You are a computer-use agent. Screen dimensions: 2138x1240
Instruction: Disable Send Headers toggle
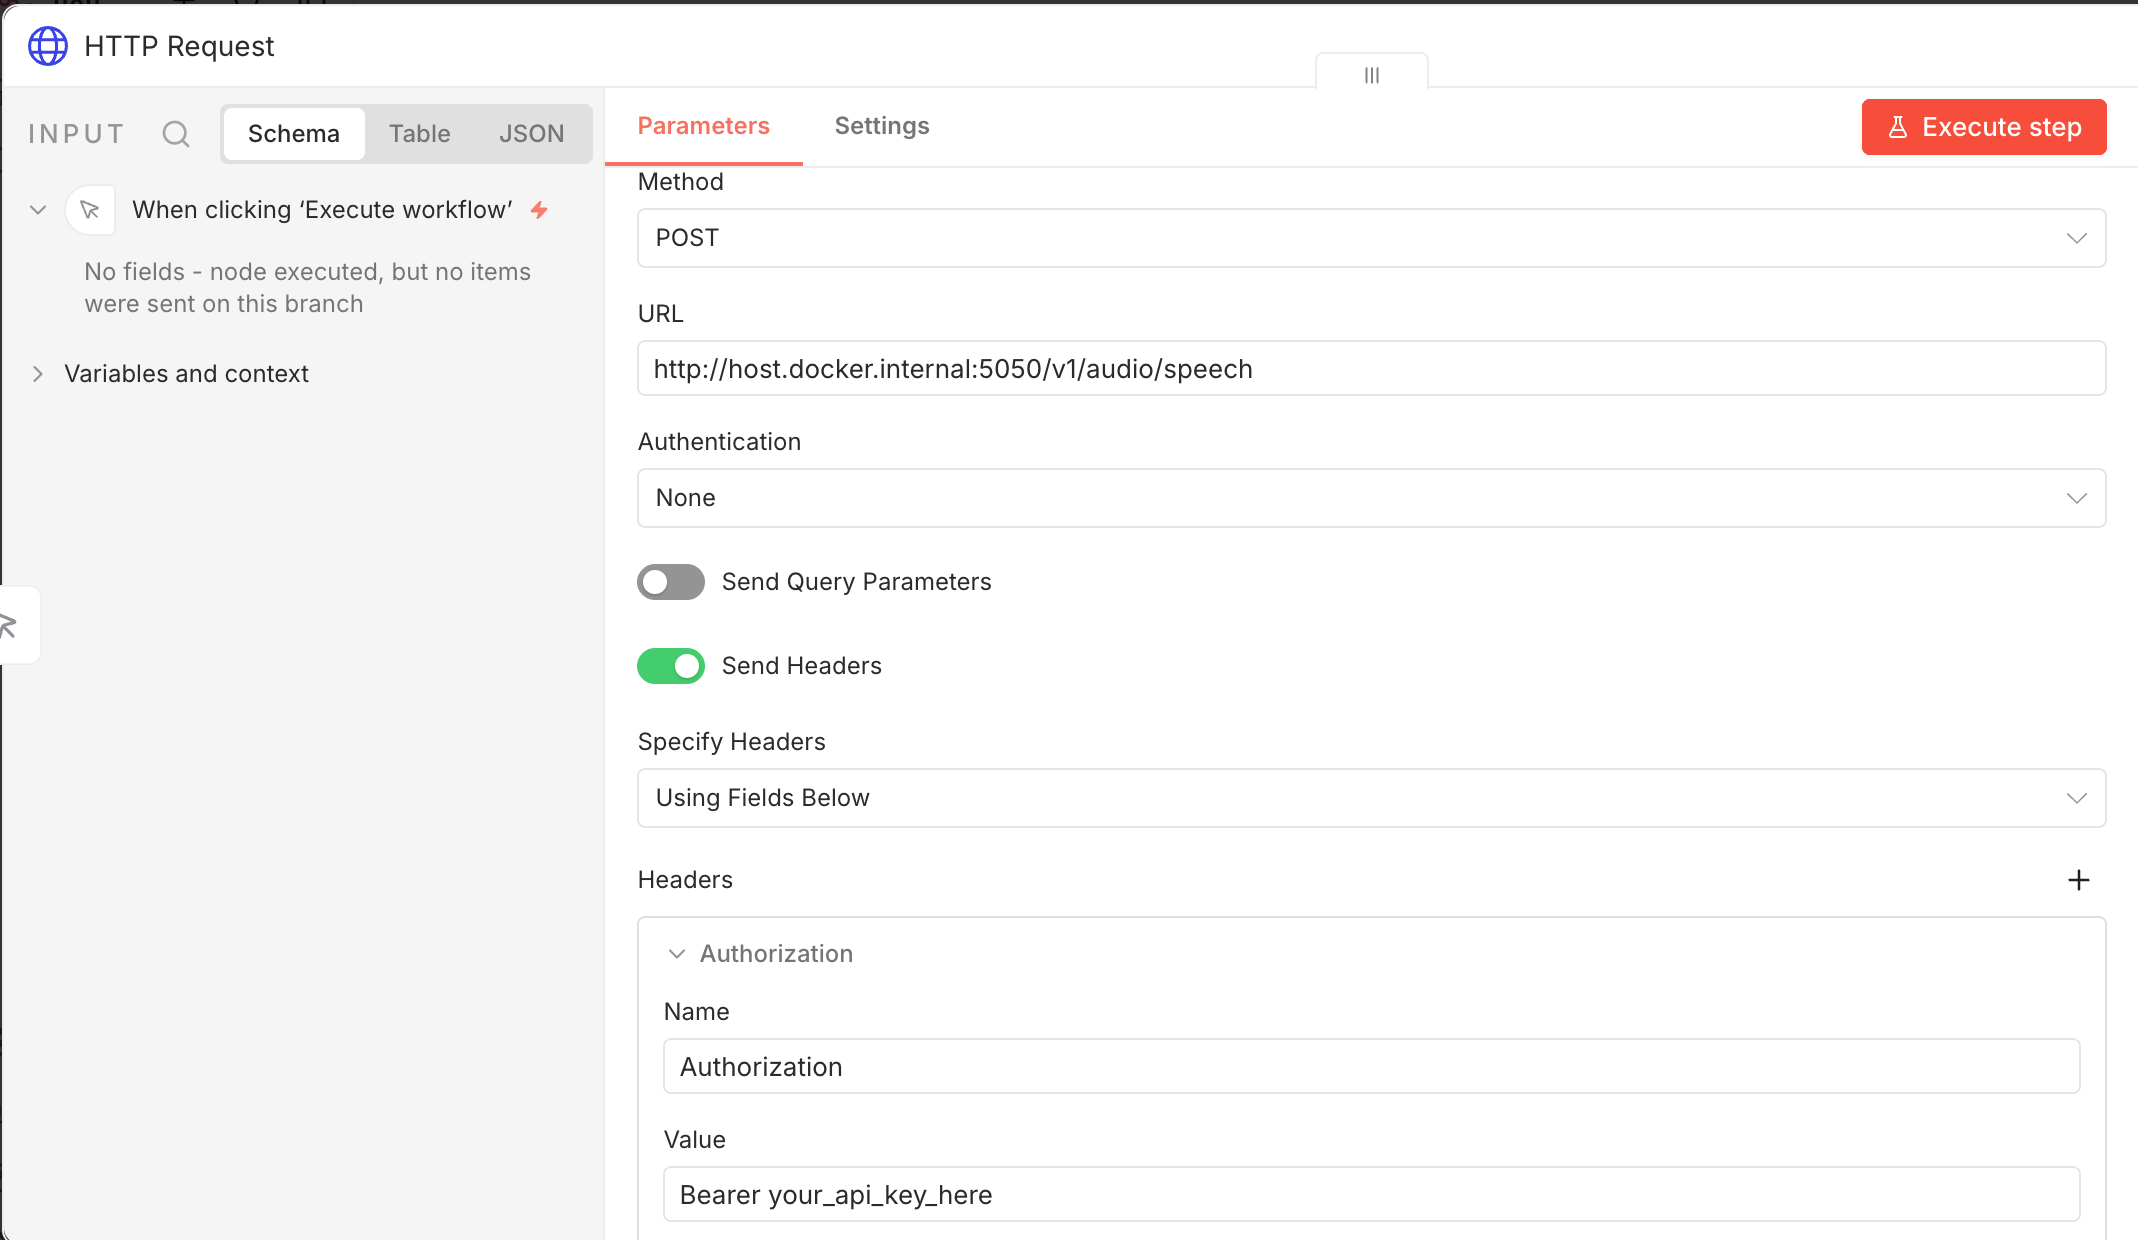[x=671, y=666]
